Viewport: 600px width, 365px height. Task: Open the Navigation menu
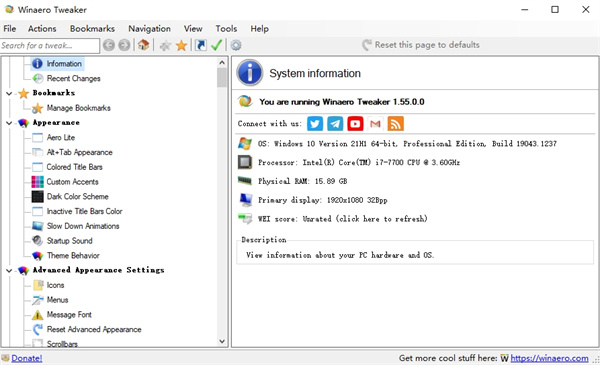click(149, 29)
